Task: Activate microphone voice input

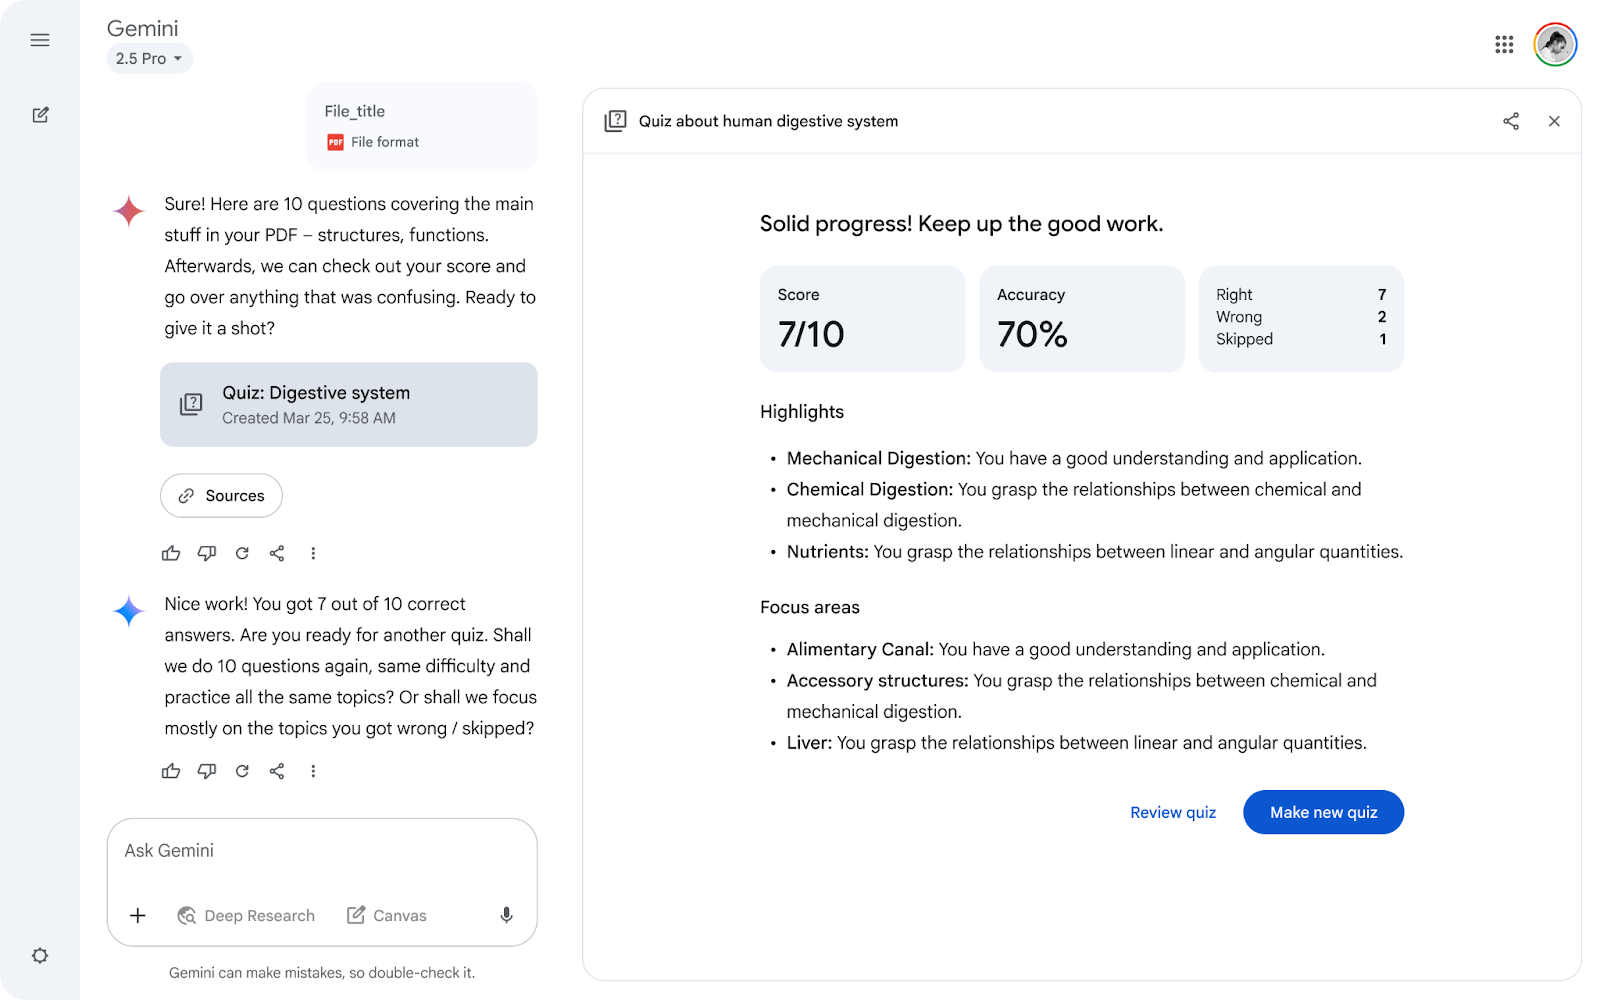Action: click(507, 915)
